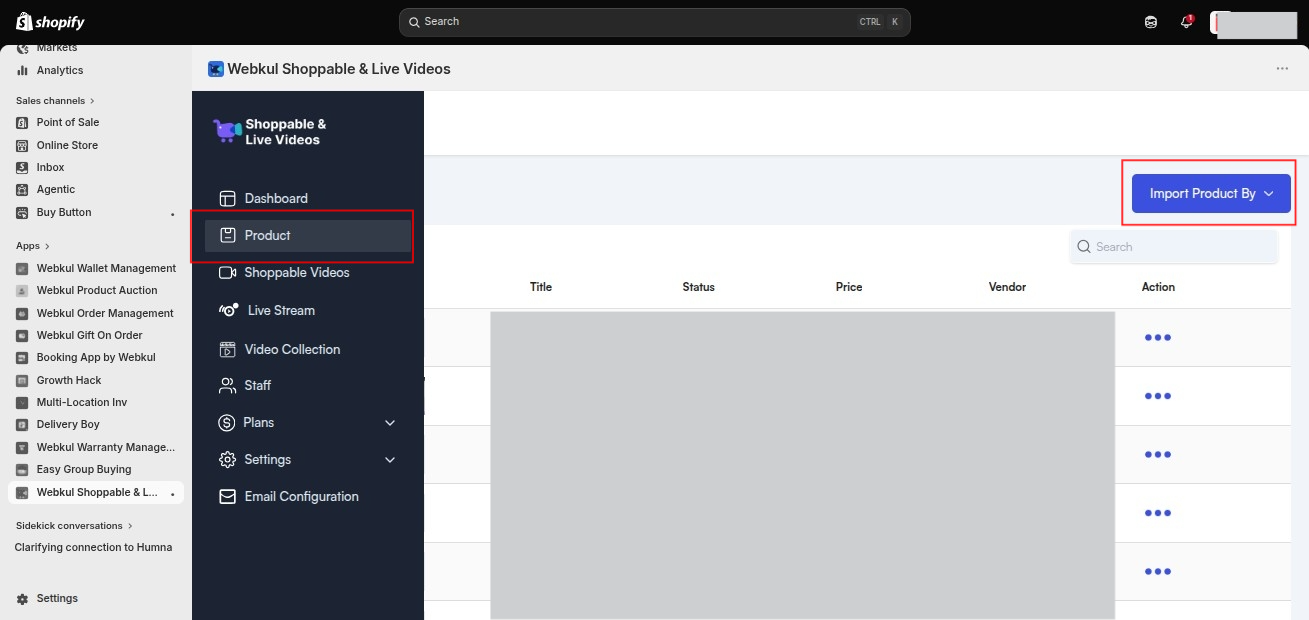This screenshot has width=1309, height=620.
Task: Open action menu for third product row
Action: pos(1157,454)
